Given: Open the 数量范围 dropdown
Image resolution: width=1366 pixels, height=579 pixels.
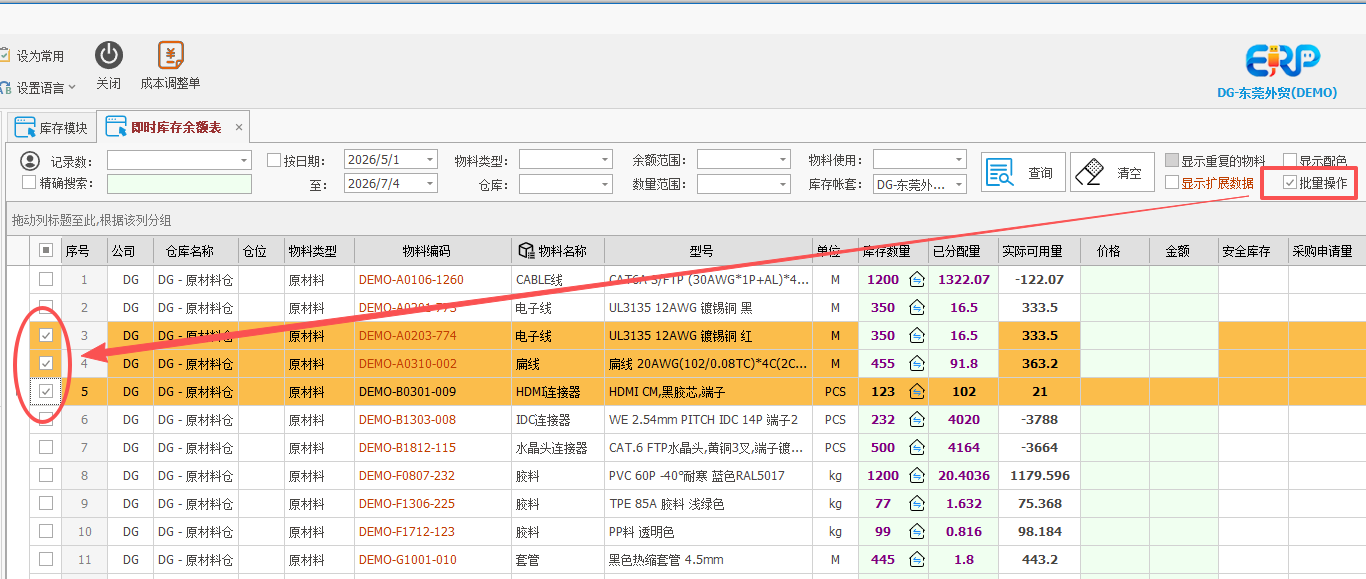Looking at the screenshot, I should (x=783, y=184).
